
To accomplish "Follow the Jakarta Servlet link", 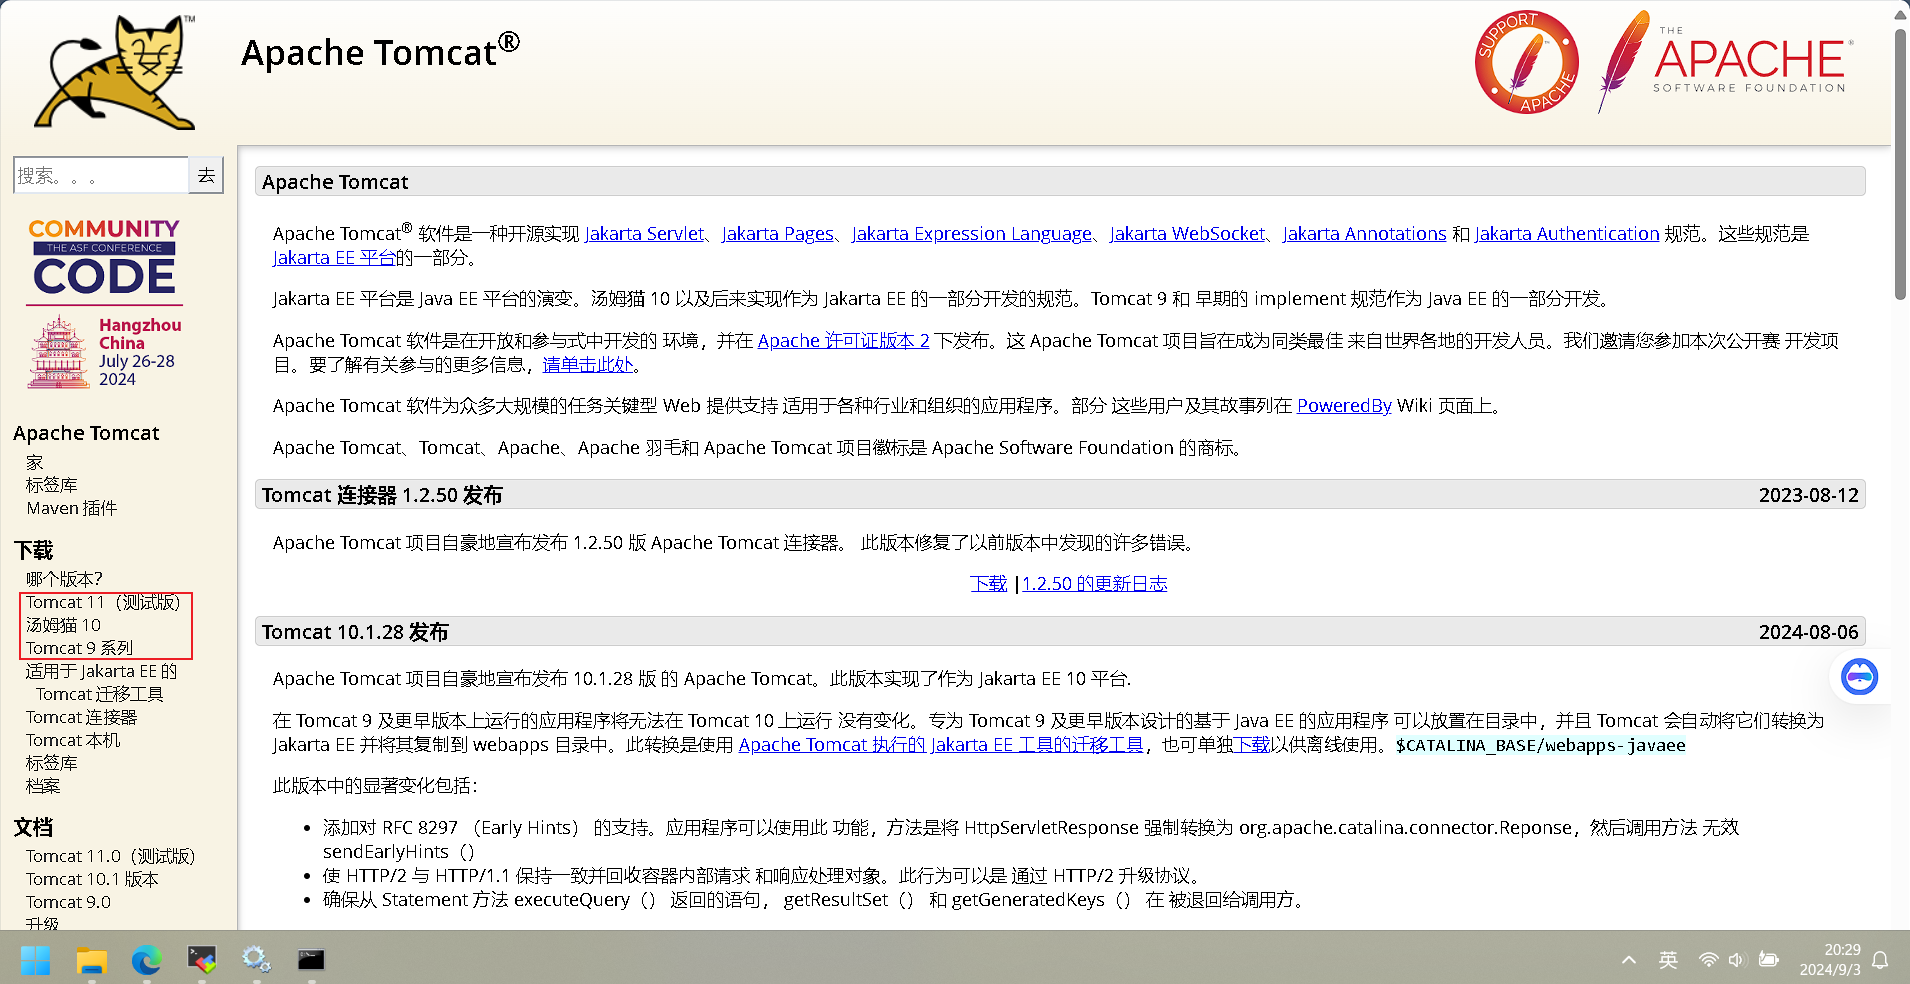I will [x=644, y=233].
